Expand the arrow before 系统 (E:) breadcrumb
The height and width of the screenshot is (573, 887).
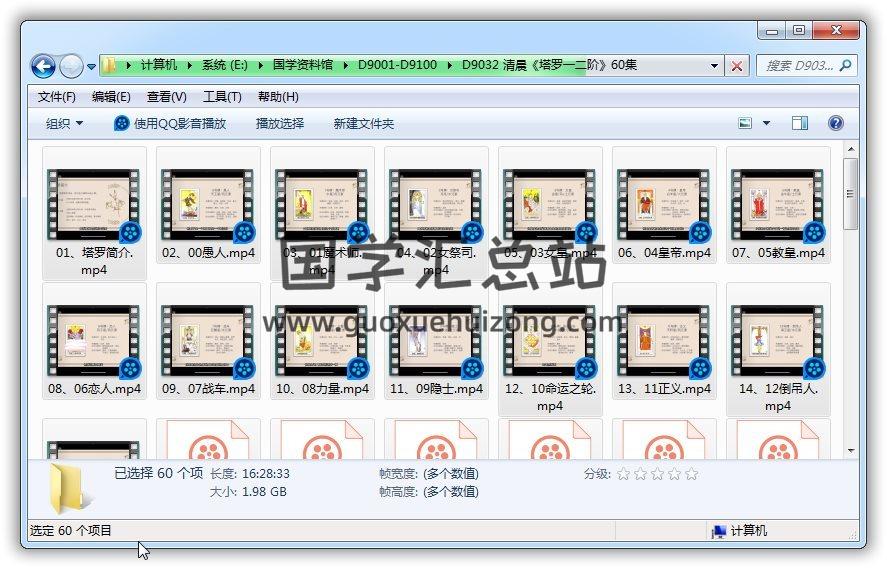(190, 66)
